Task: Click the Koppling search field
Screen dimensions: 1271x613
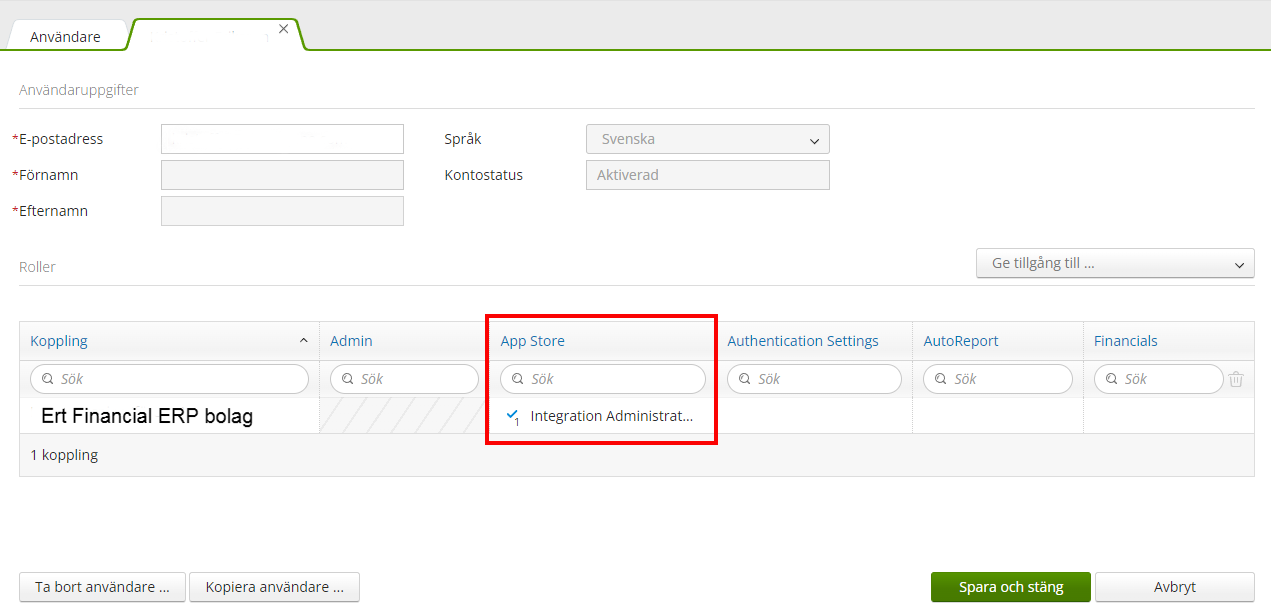Action: click(x=169, y=379)
